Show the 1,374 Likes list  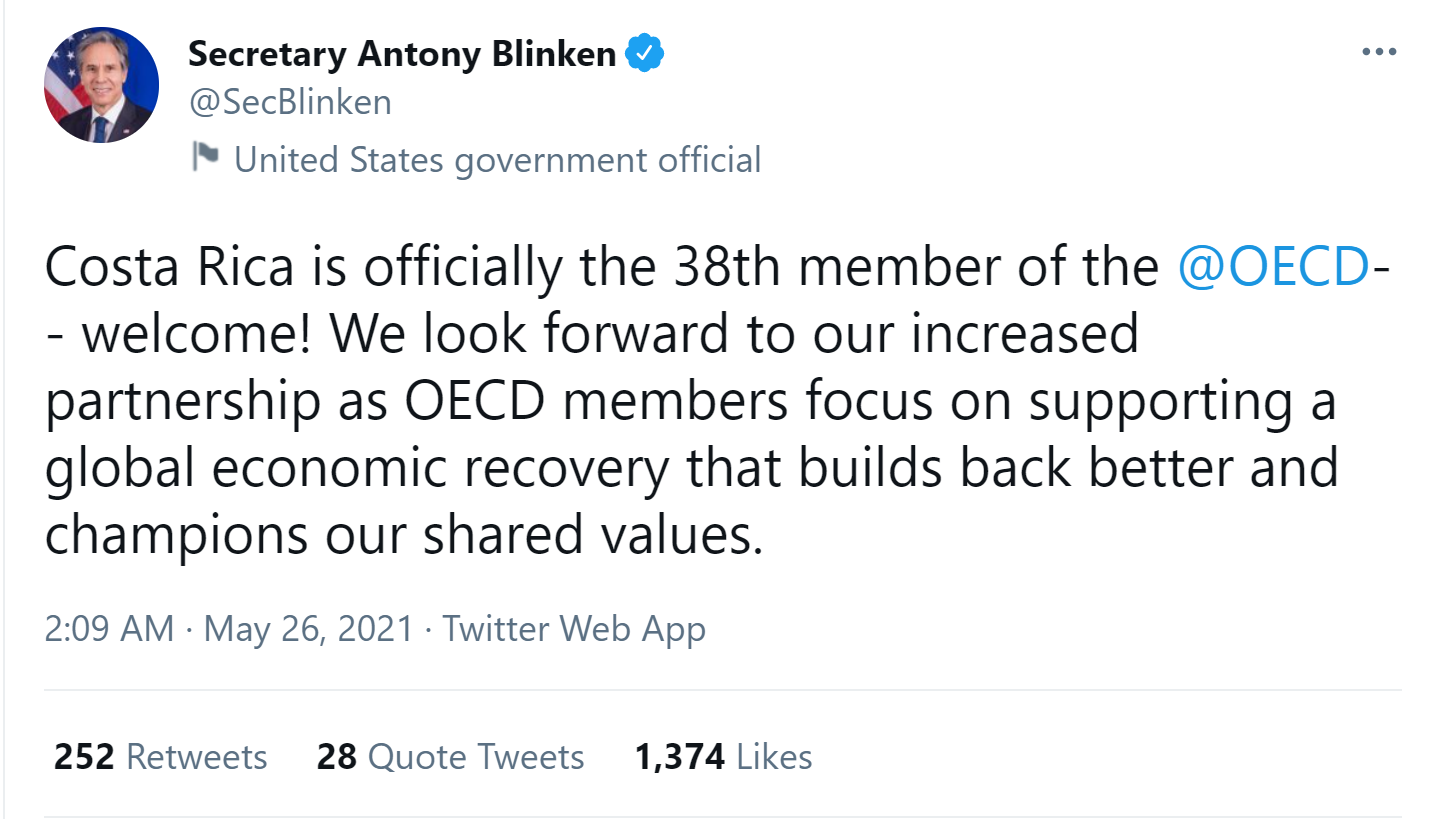(723, 757)
